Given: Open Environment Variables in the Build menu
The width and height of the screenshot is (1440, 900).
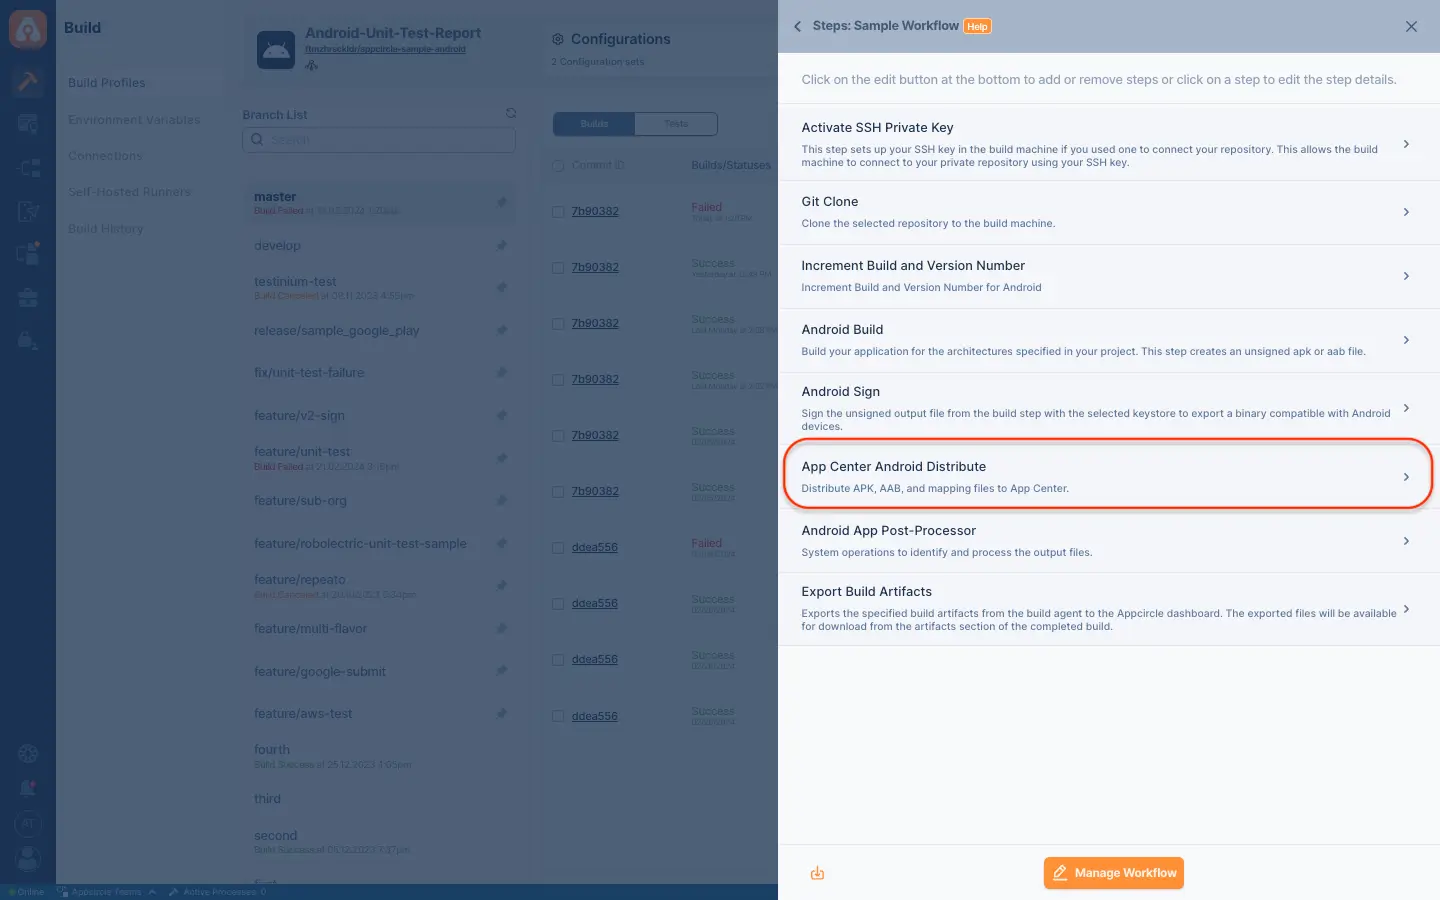Looking at the screenshot, I should [134, 120].
